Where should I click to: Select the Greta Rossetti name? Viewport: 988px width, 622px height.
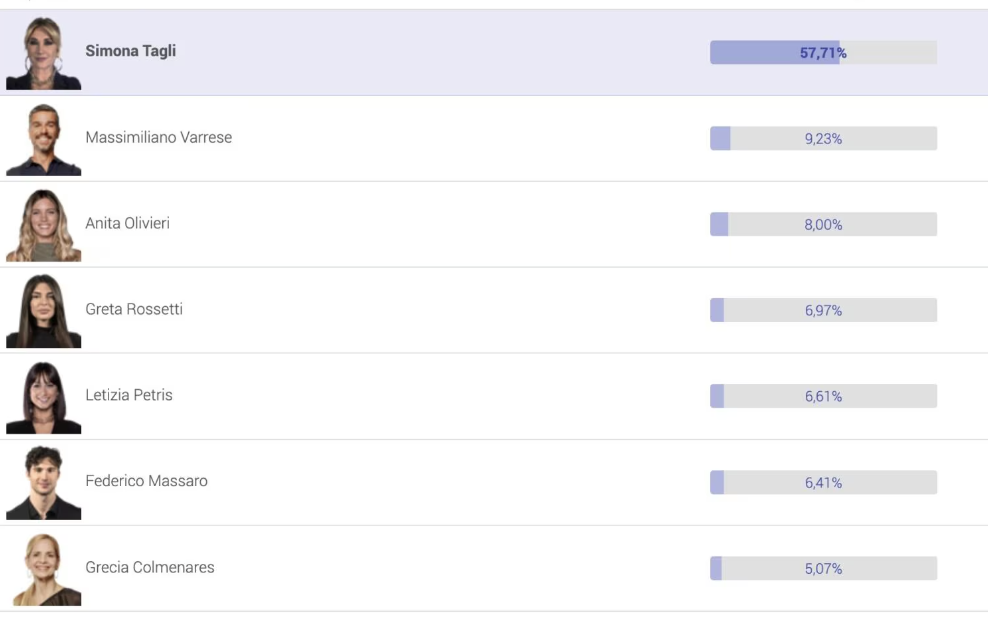134,309
